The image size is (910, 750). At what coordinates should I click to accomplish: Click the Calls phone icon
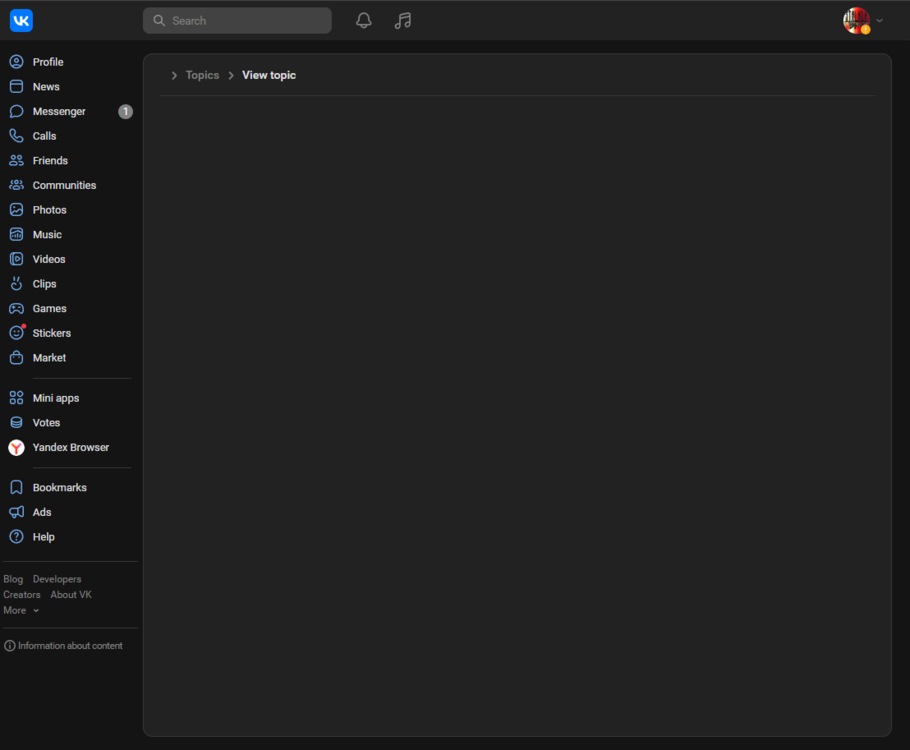pyautogui.click(x=17, y=136)
